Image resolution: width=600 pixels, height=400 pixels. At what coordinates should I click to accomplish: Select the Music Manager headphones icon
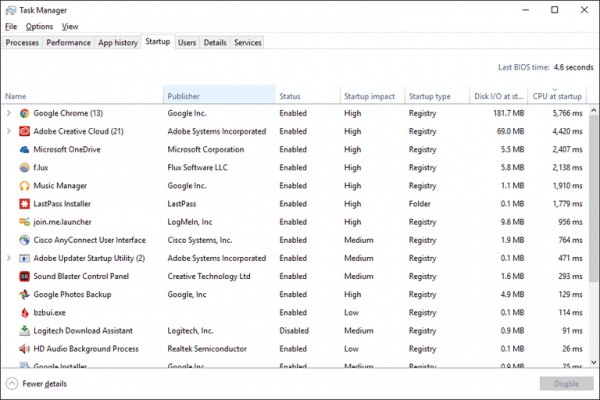coord(24,186)
